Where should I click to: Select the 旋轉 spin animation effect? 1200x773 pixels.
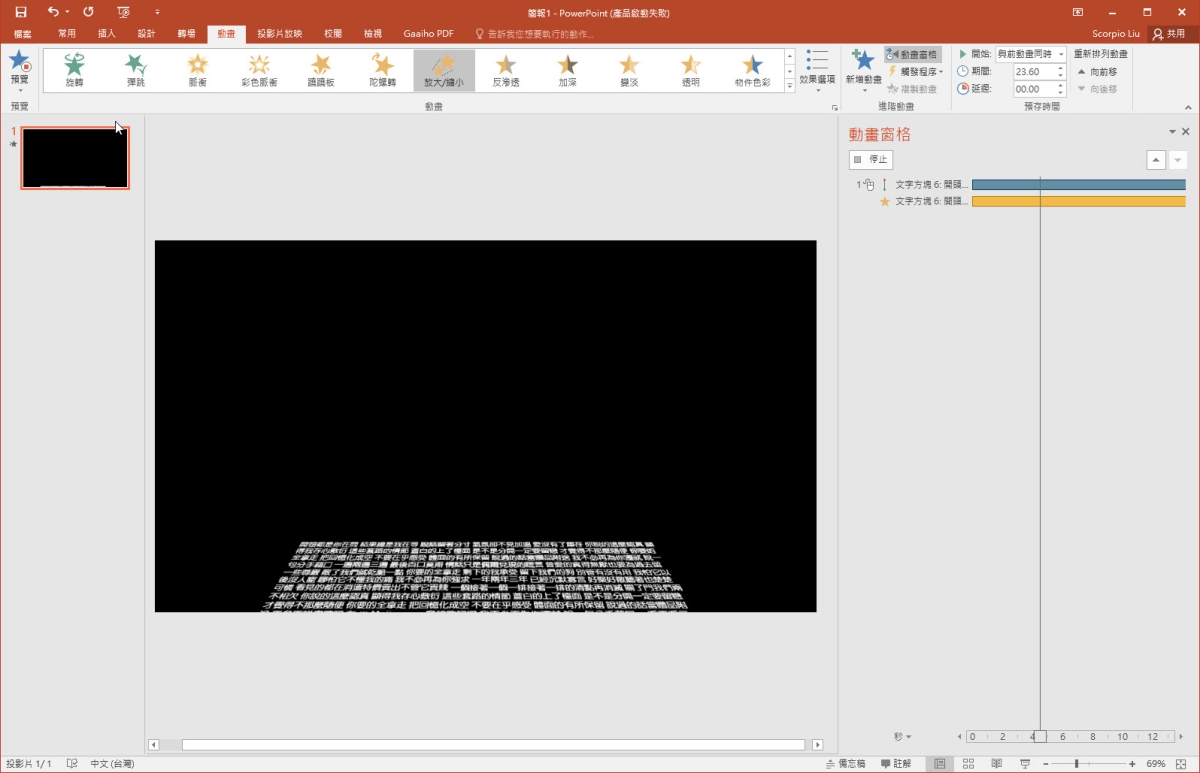[x=74, y=70]
